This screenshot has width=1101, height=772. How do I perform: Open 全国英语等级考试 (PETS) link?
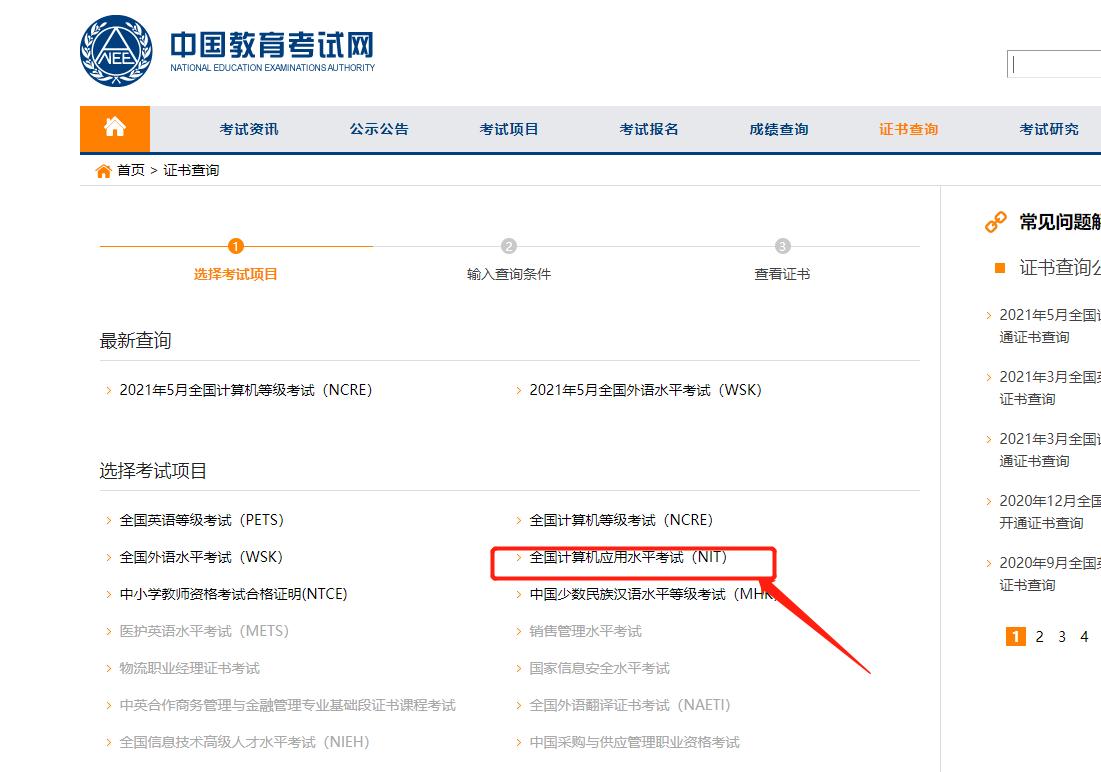click(x=199, y=520)
